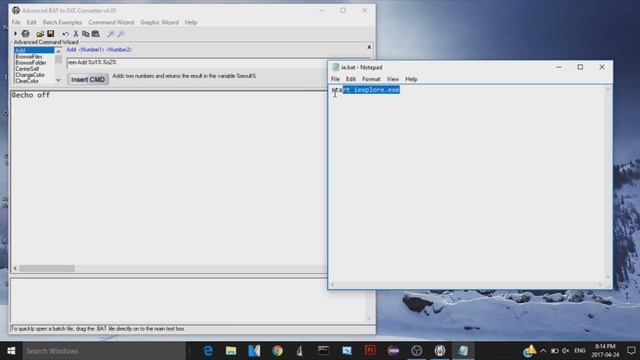Click the Insert CMD button

click(x=88, y=80)
